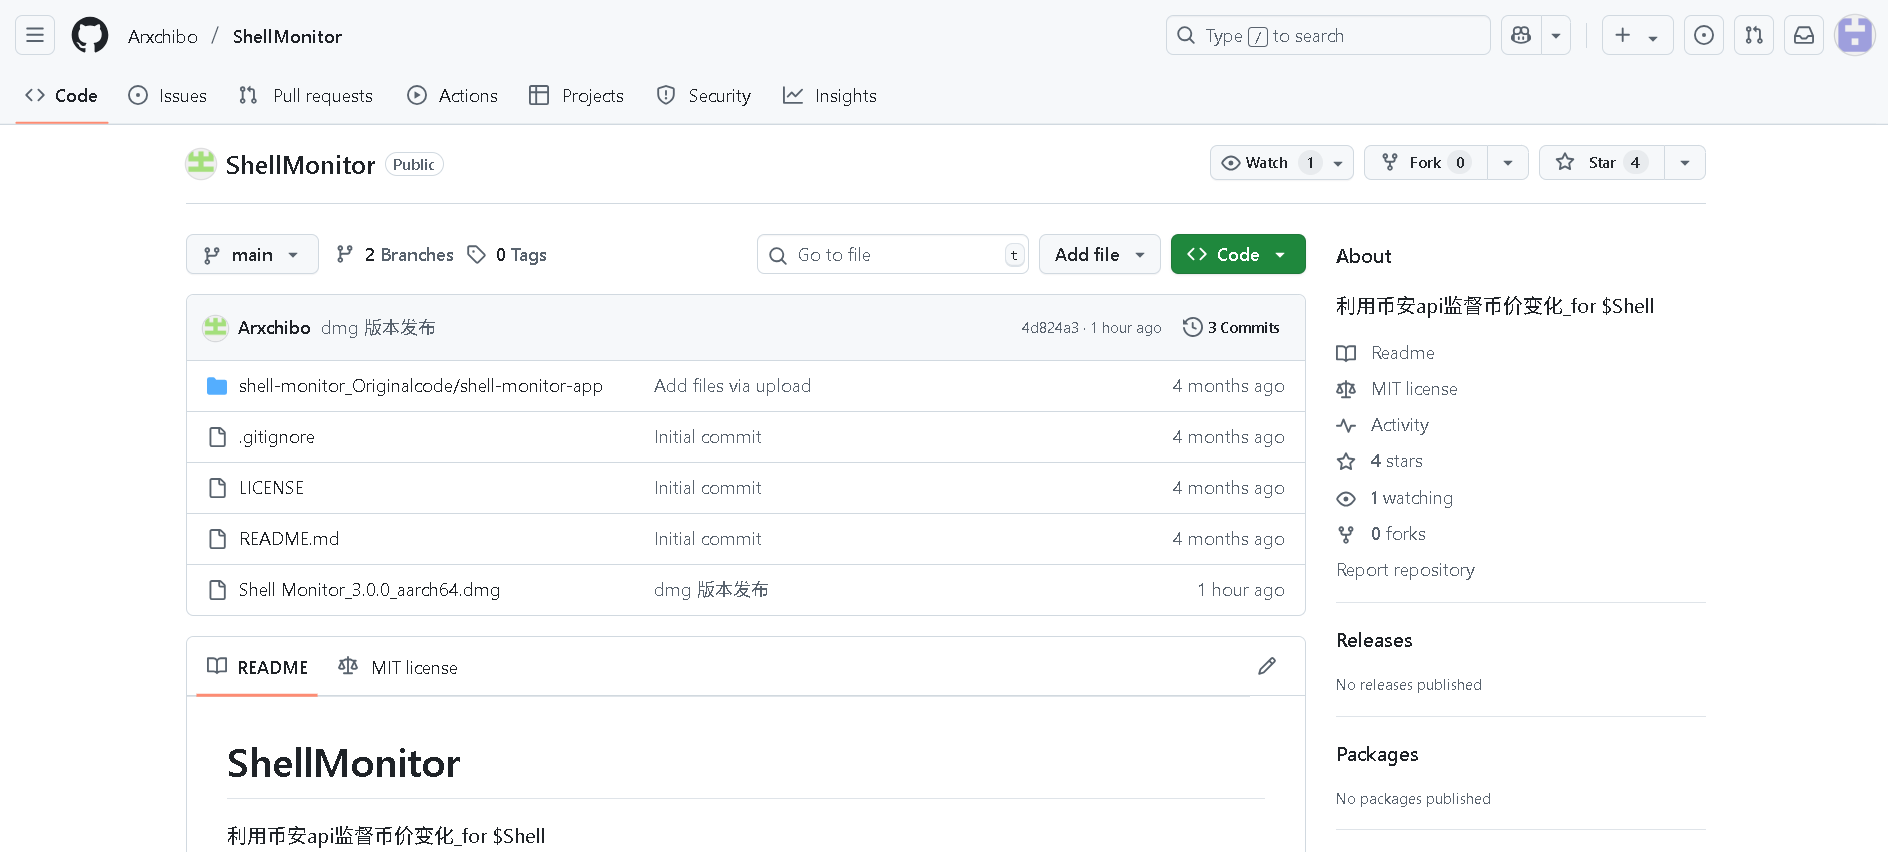Click repository owner avatar beside ShellMonitor title
This screenshot has height=852, width=1888.
[201, 163]
